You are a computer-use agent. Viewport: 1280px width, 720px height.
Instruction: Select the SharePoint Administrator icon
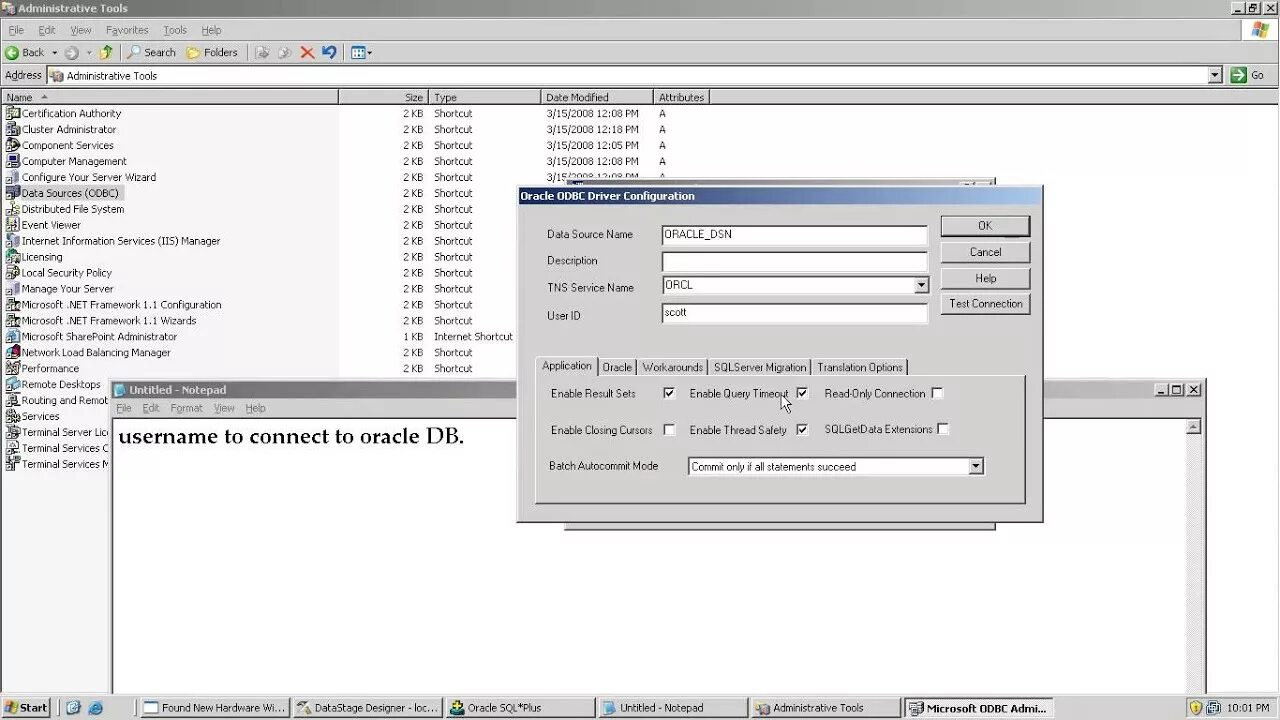pyautogui.click(x=13, y=337)
